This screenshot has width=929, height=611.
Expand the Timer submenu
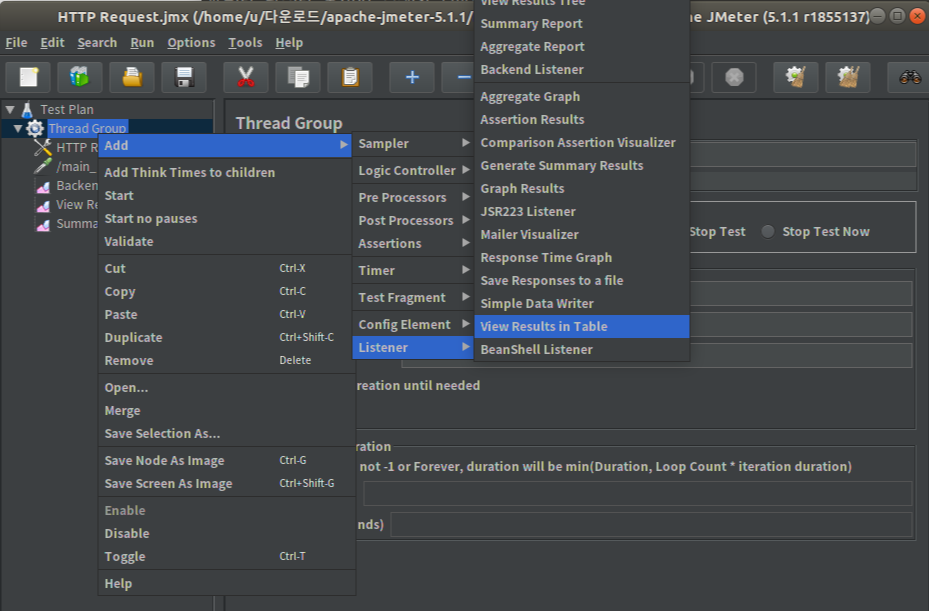click(x=413, y=270)
